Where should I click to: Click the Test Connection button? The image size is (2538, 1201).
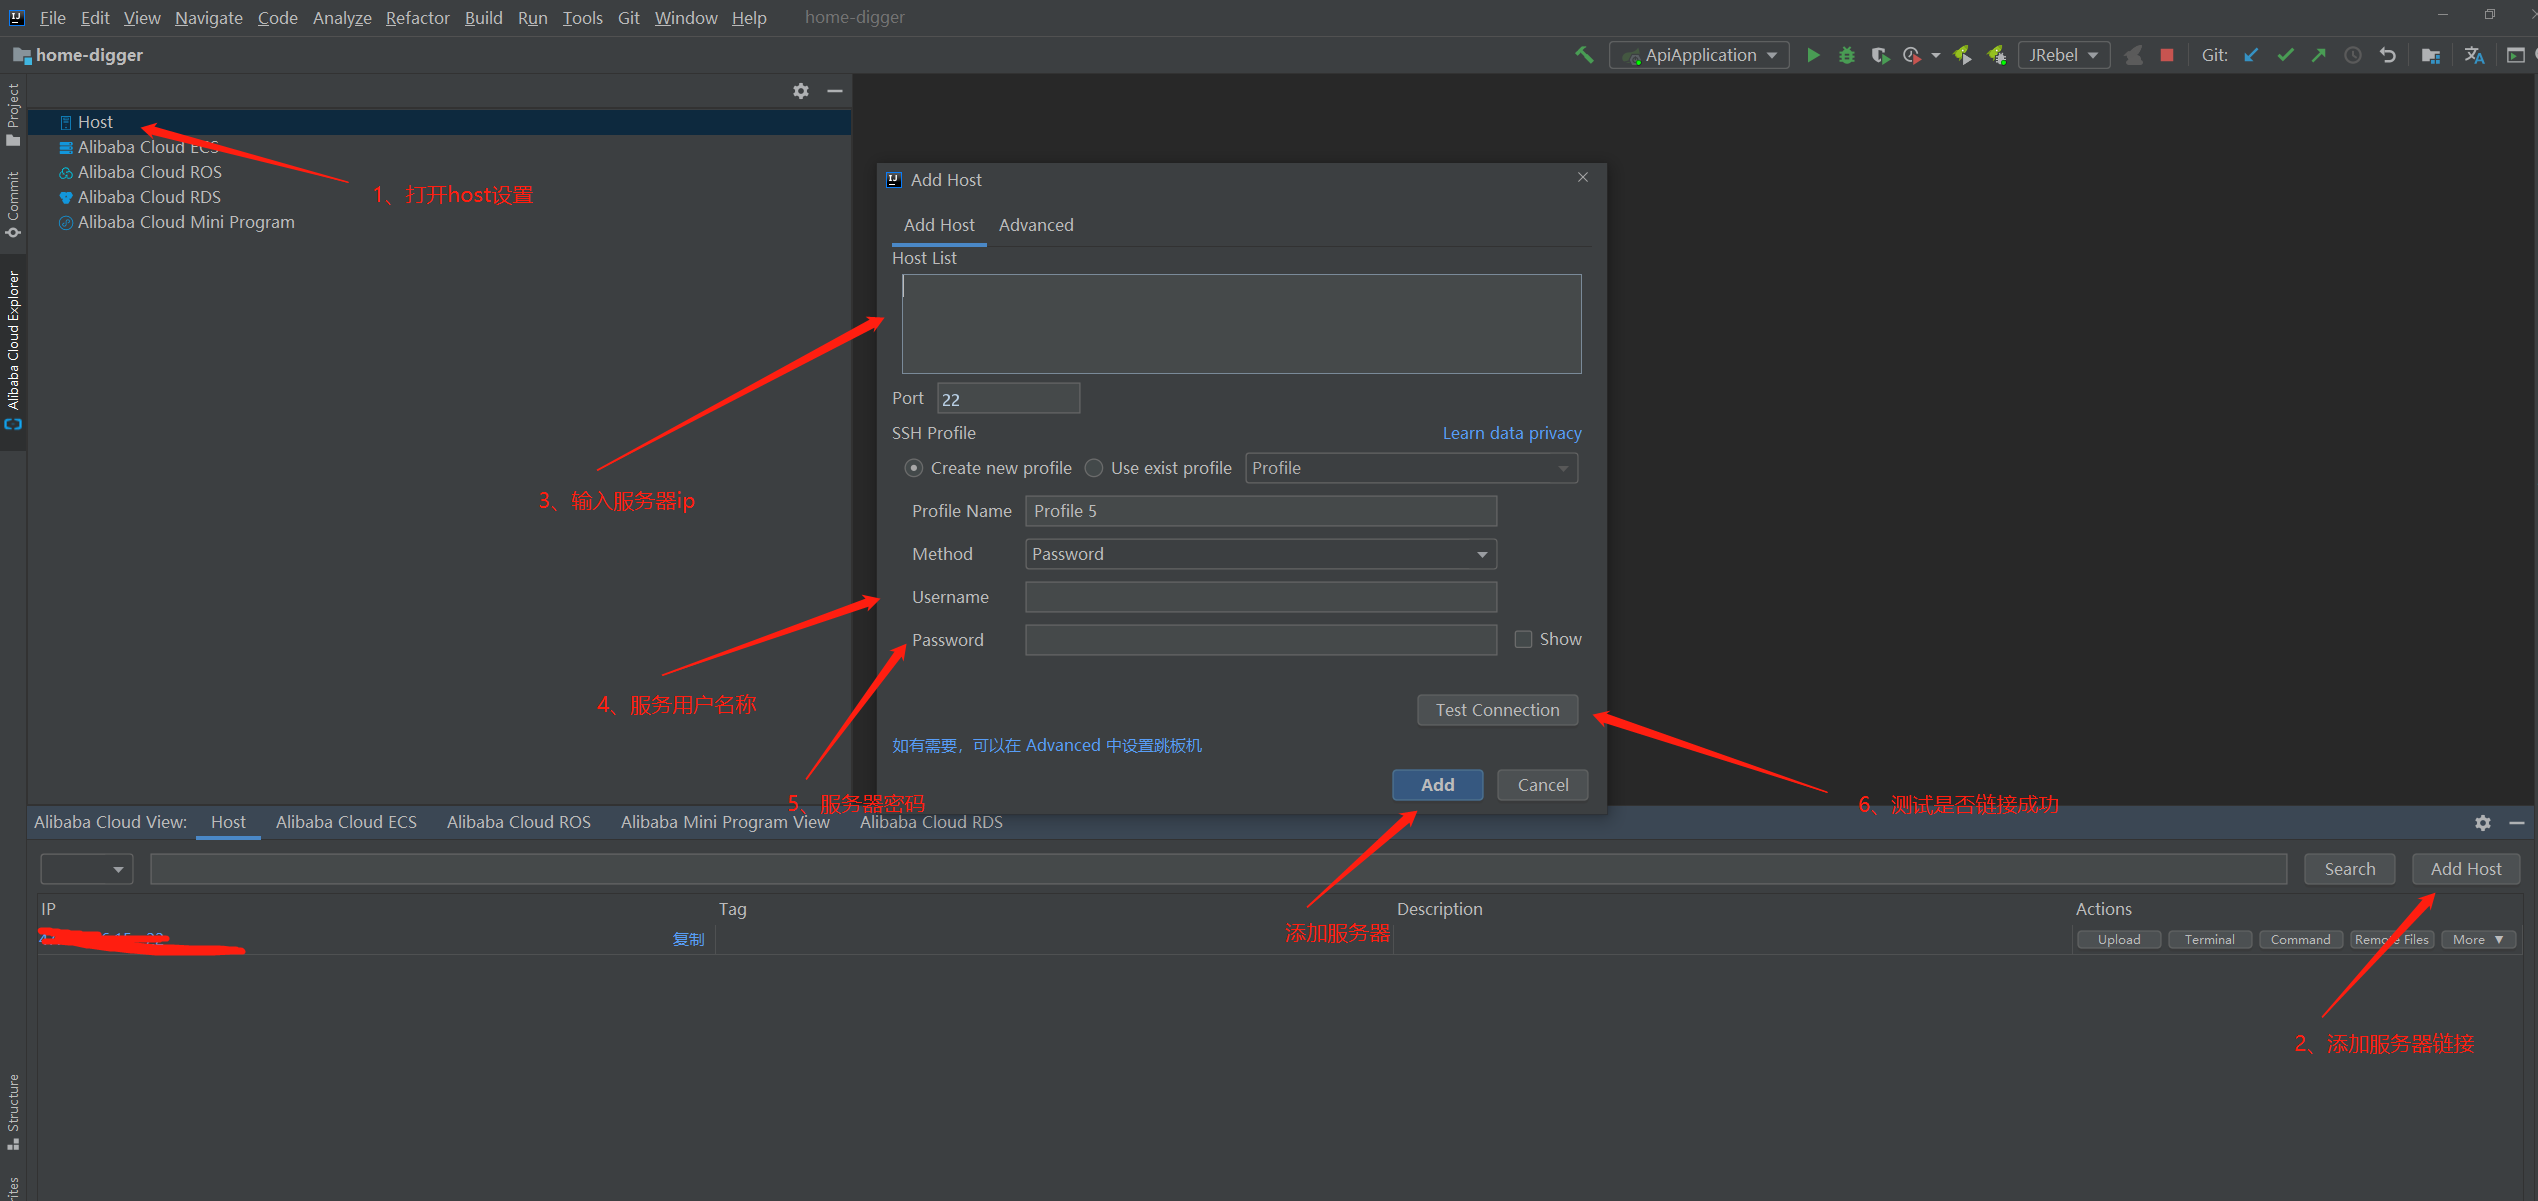[x=1497, y=710]
